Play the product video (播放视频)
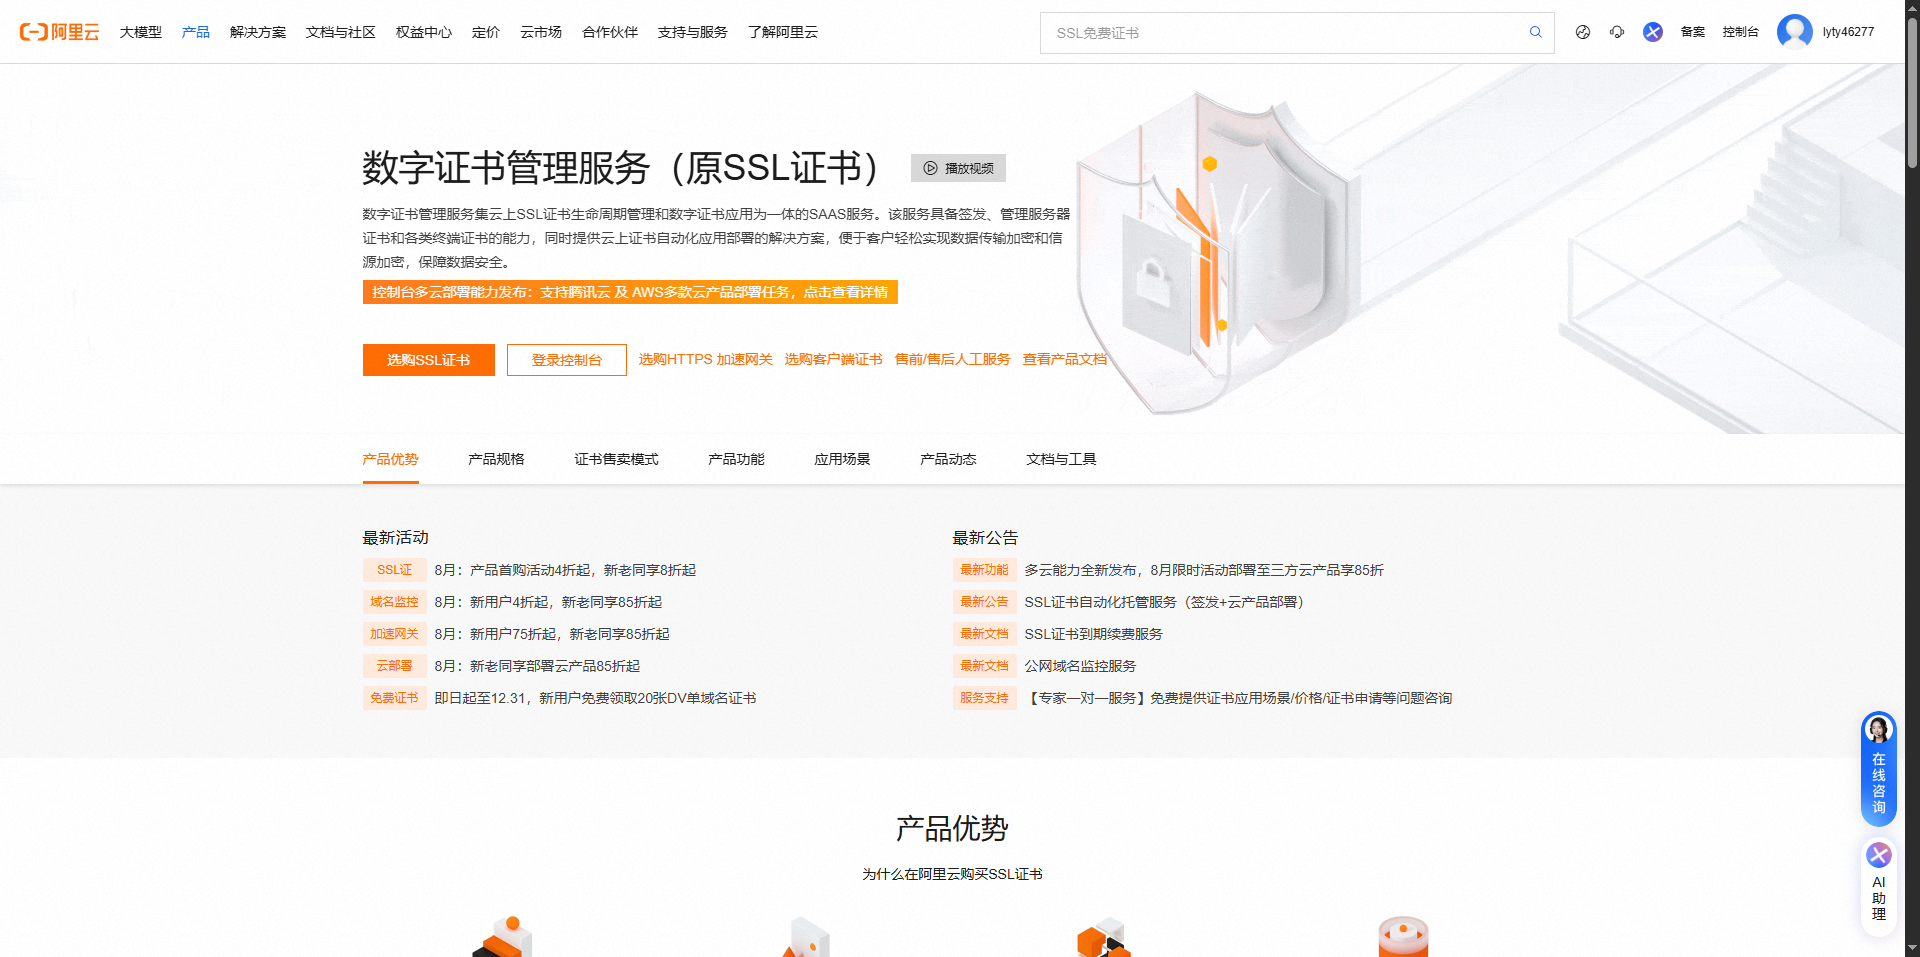Viewport: 1920px width, 957px height. pos(958,168)
